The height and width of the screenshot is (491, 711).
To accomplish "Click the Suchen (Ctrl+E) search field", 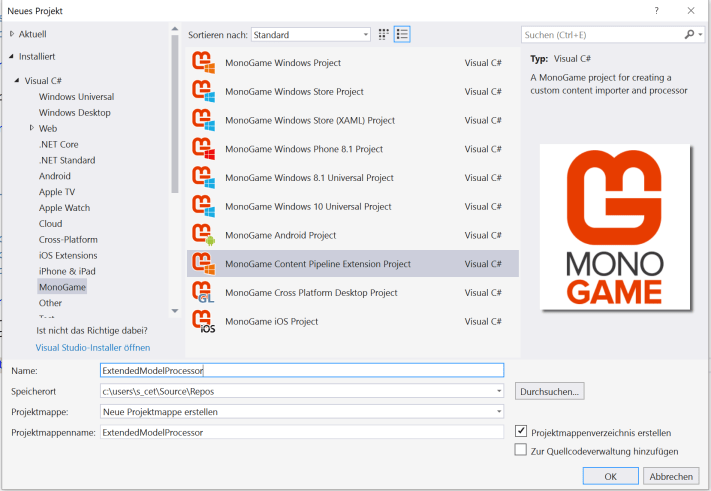I will pos(602,34).
